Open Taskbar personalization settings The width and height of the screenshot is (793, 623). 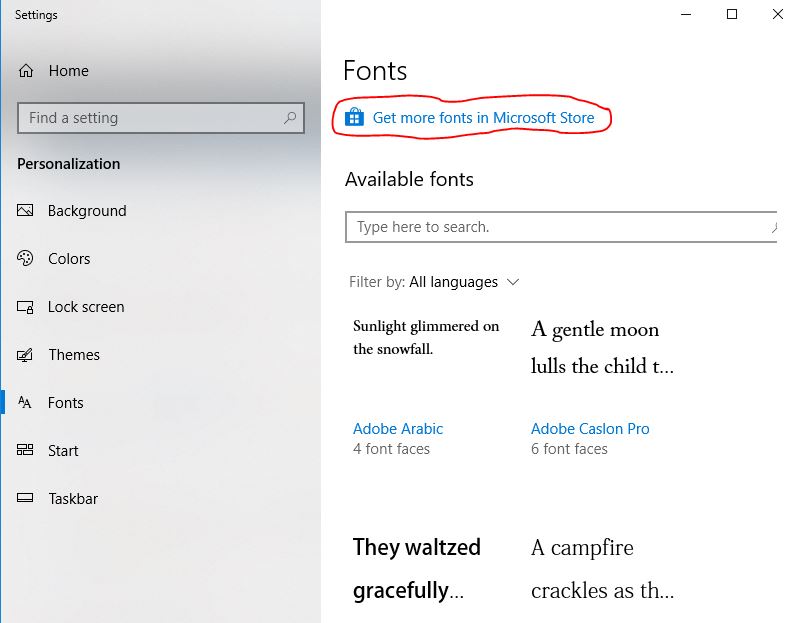73,499
